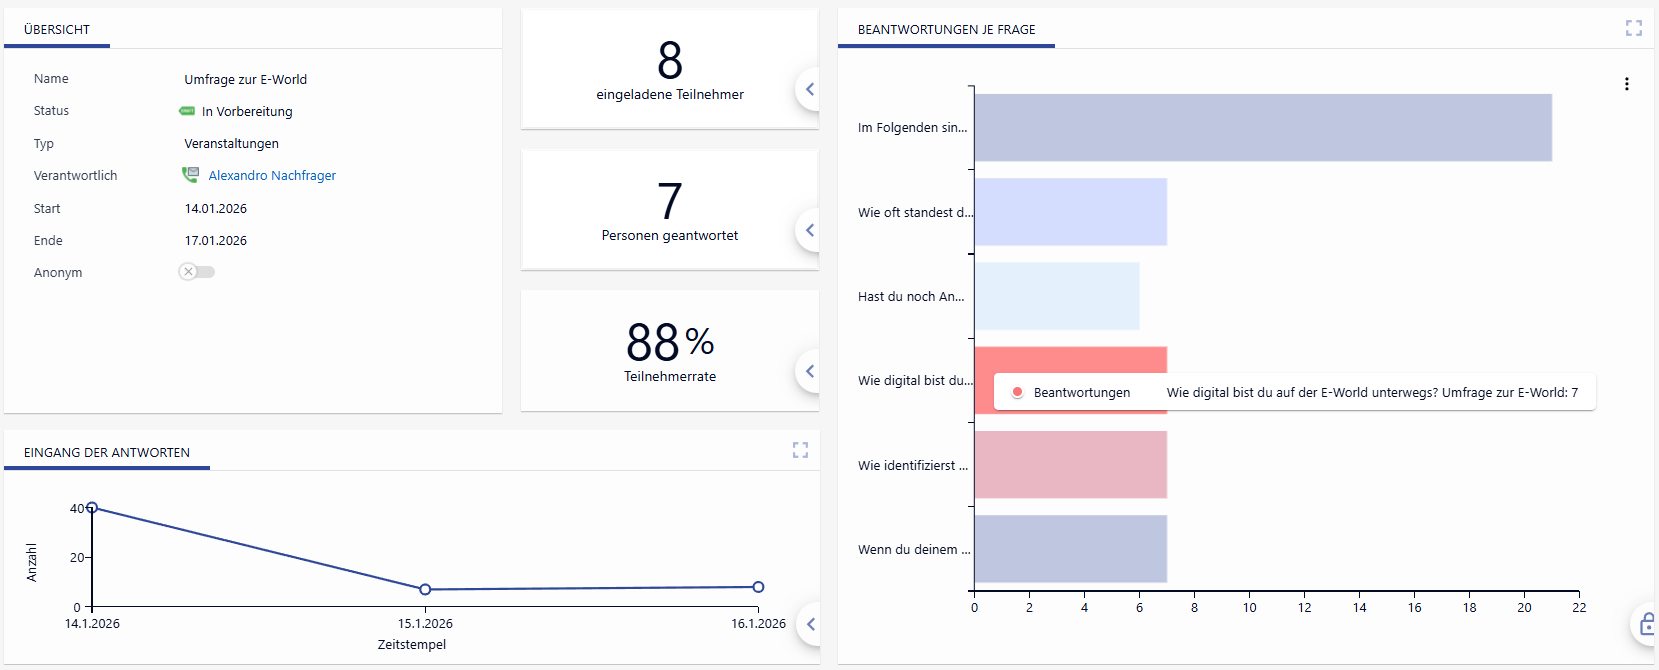This screenshot has width=1659, height=670.
Task: Select the Übersicht tab header
Action: tap(57, 30)
